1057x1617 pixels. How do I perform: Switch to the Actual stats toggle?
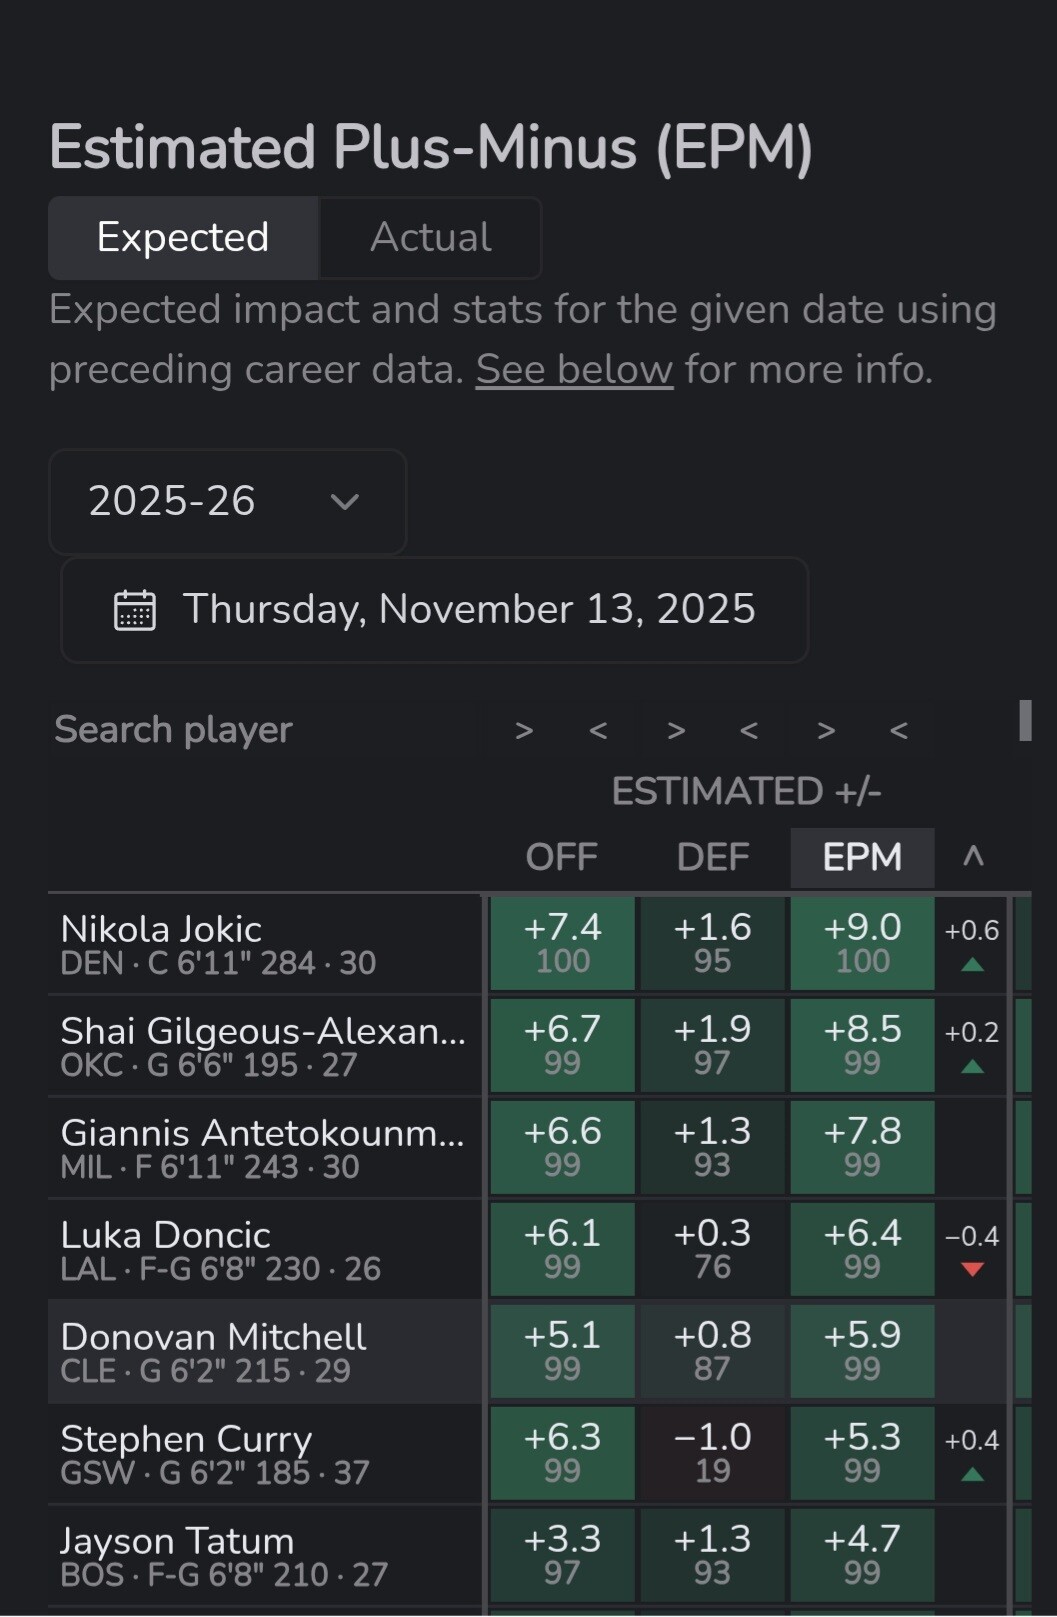(430, 238)
